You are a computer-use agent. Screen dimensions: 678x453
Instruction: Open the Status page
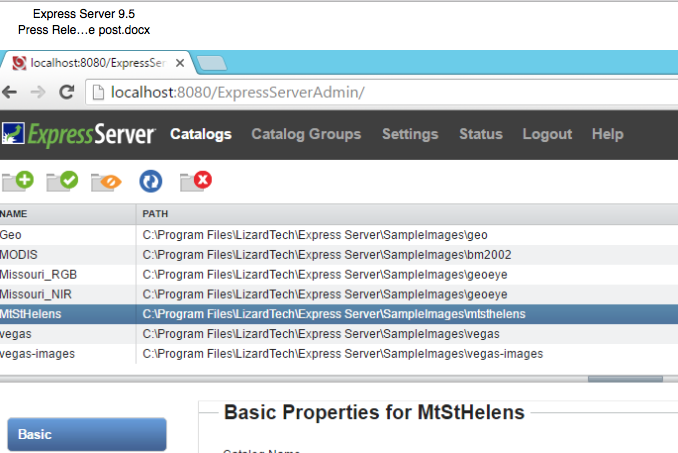pos(480,134)
